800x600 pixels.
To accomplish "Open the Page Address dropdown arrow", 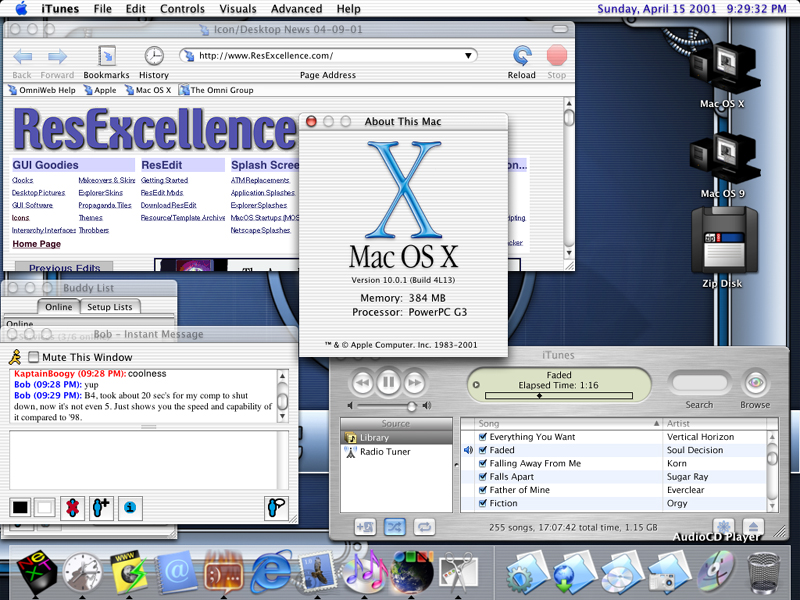I will click(x=469, y=56).
